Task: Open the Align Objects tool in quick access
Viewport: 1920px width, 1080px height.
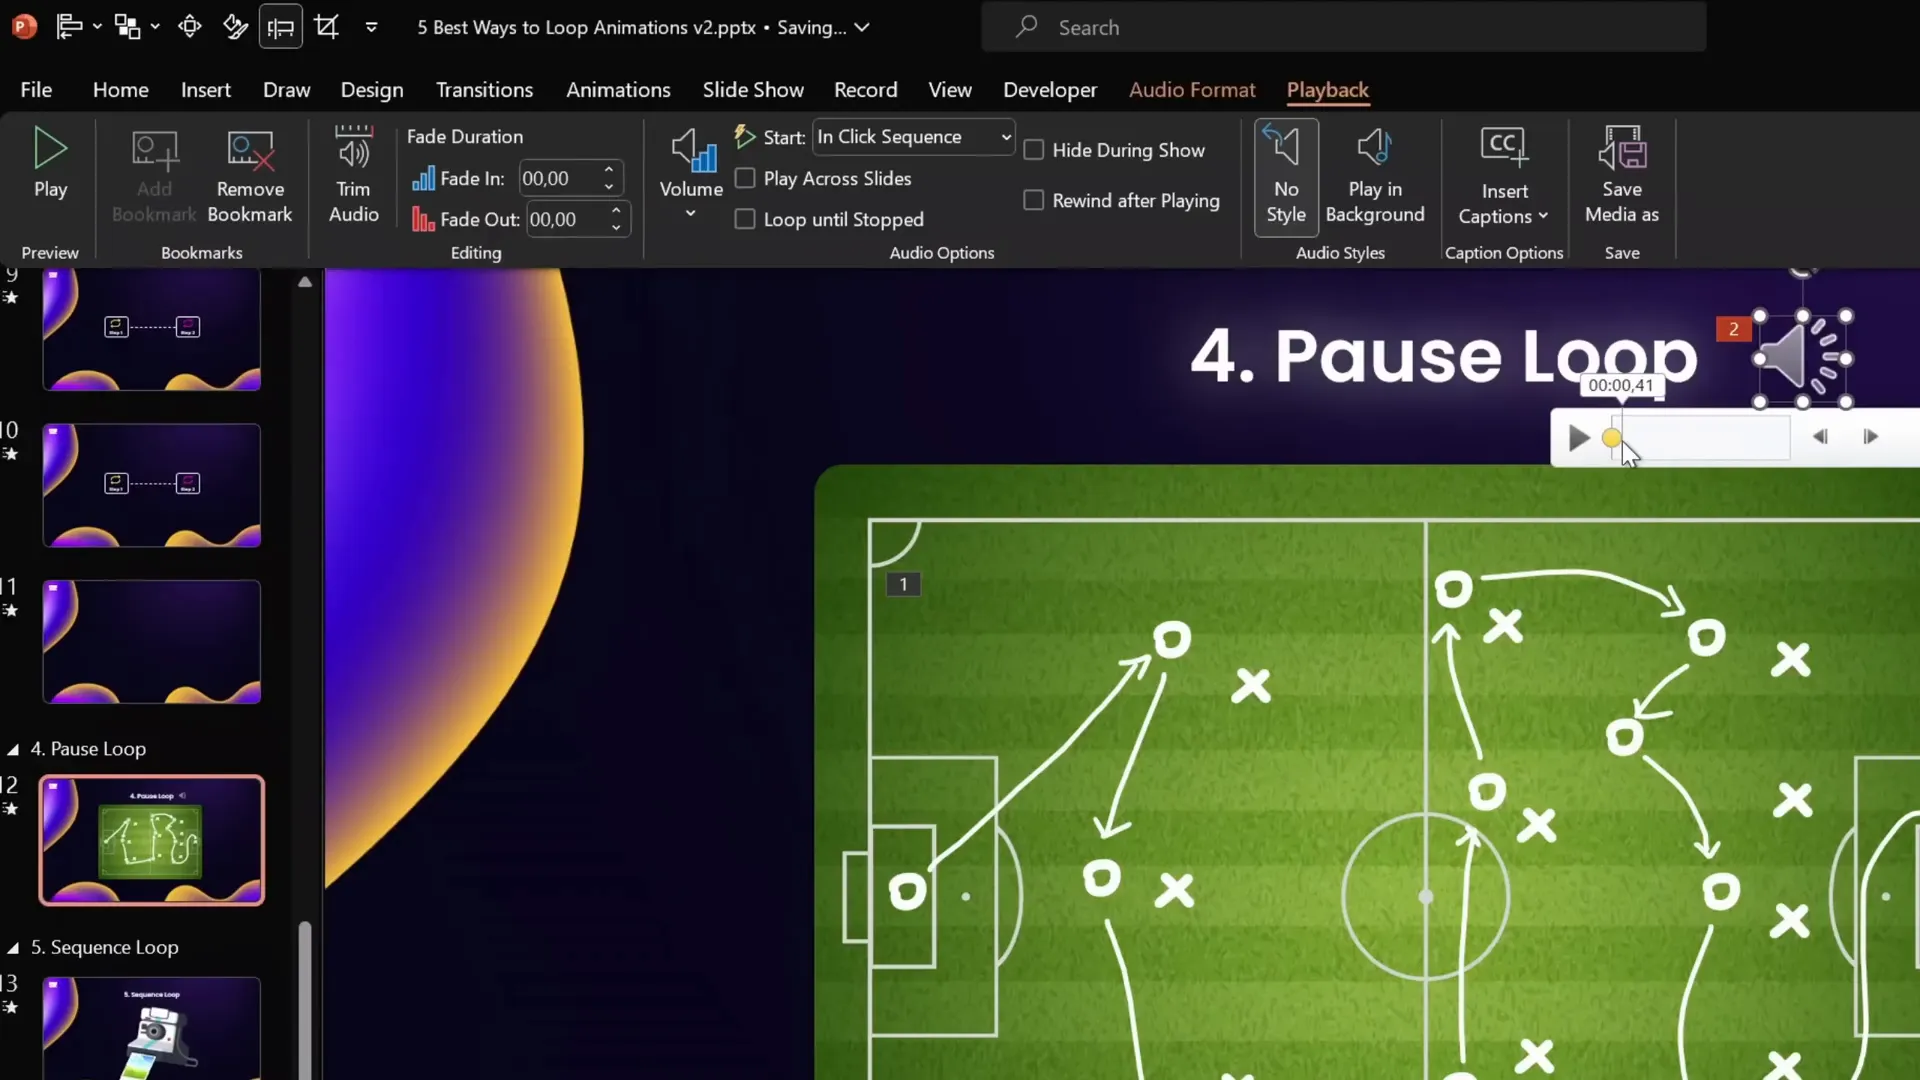Action: tap(69, 27)
